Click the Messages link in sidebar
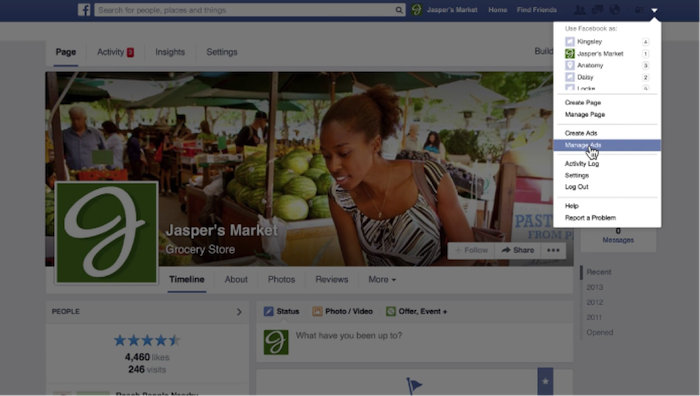The width and height of the screenshot is (700, 396). pos(618,240)
